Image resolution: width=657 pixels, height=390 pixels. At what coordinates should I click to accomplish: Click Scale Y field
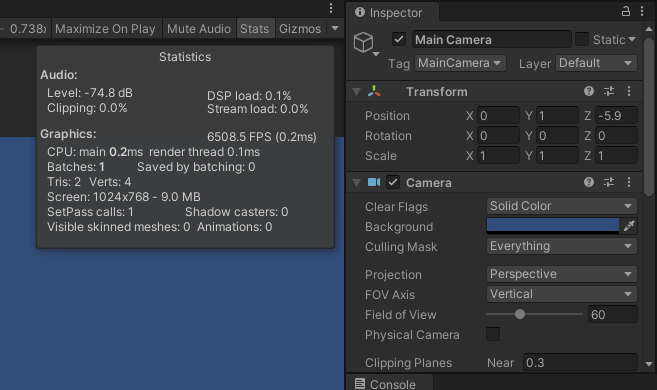[557, 155]
